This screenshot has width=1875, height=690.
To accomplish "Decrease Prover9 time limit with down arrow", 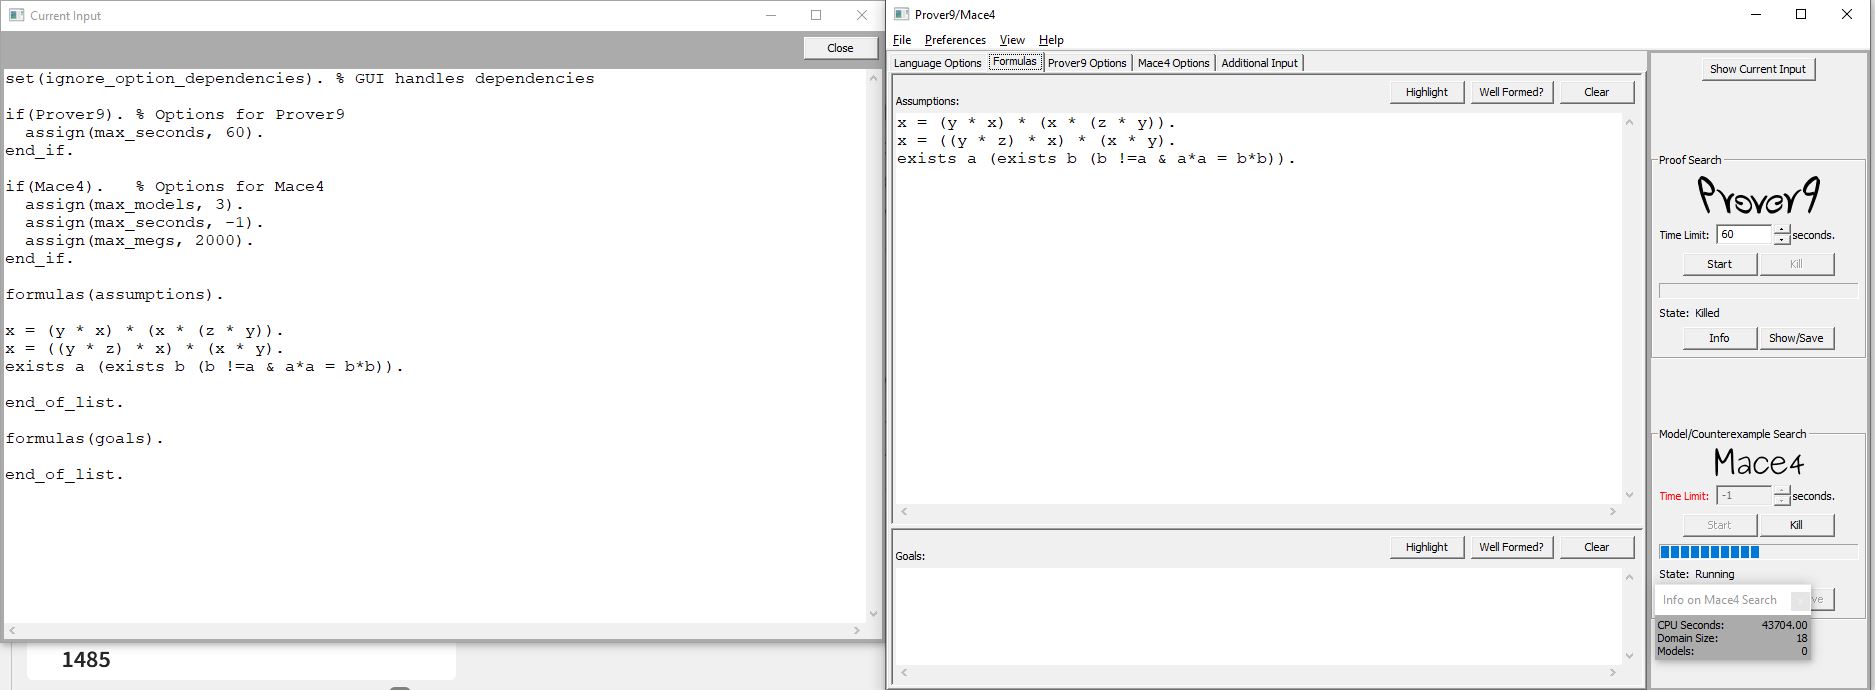I will 1782,240.
